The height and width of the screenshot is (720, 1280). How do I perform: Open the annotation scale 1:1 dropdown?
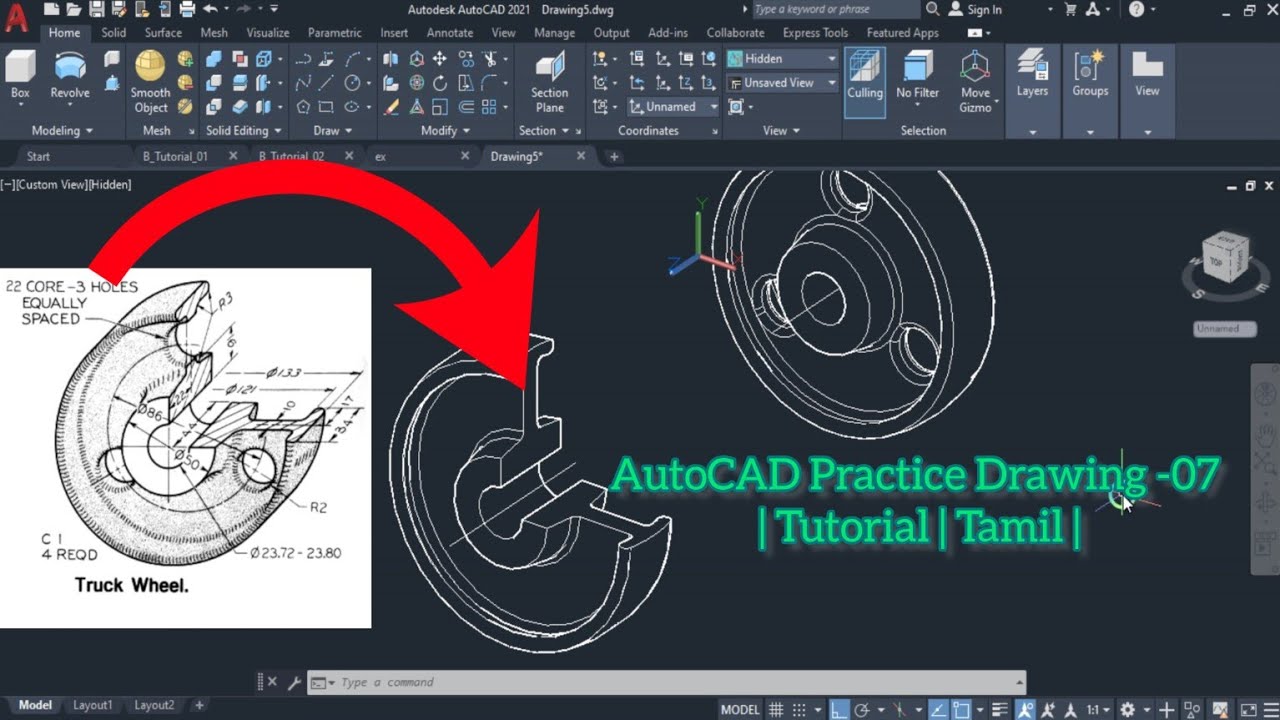(1099, 709)
